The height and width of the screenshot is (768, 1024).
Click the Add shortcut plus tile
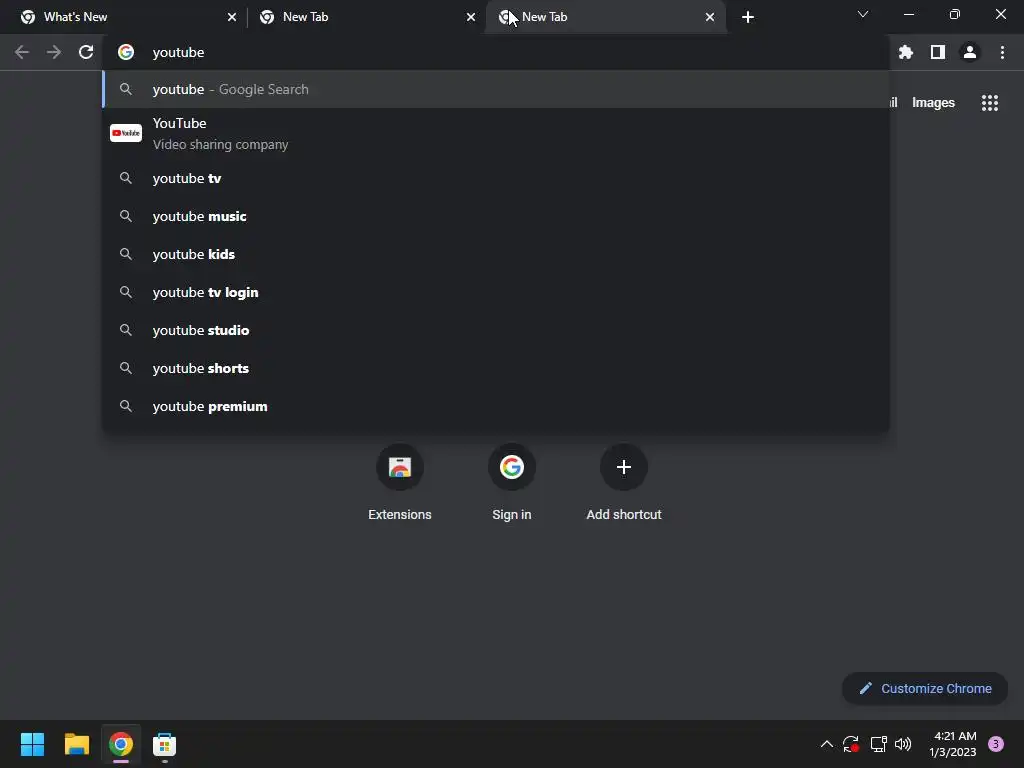624,483
